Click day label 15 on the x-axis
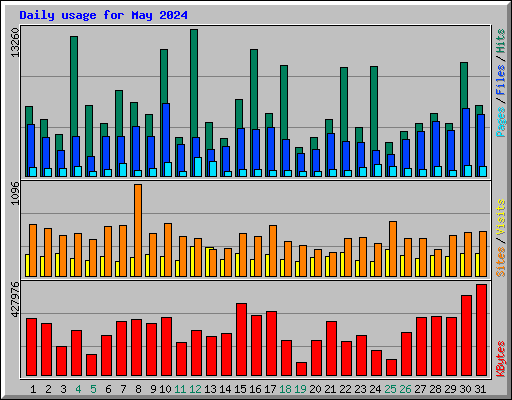 240,389
